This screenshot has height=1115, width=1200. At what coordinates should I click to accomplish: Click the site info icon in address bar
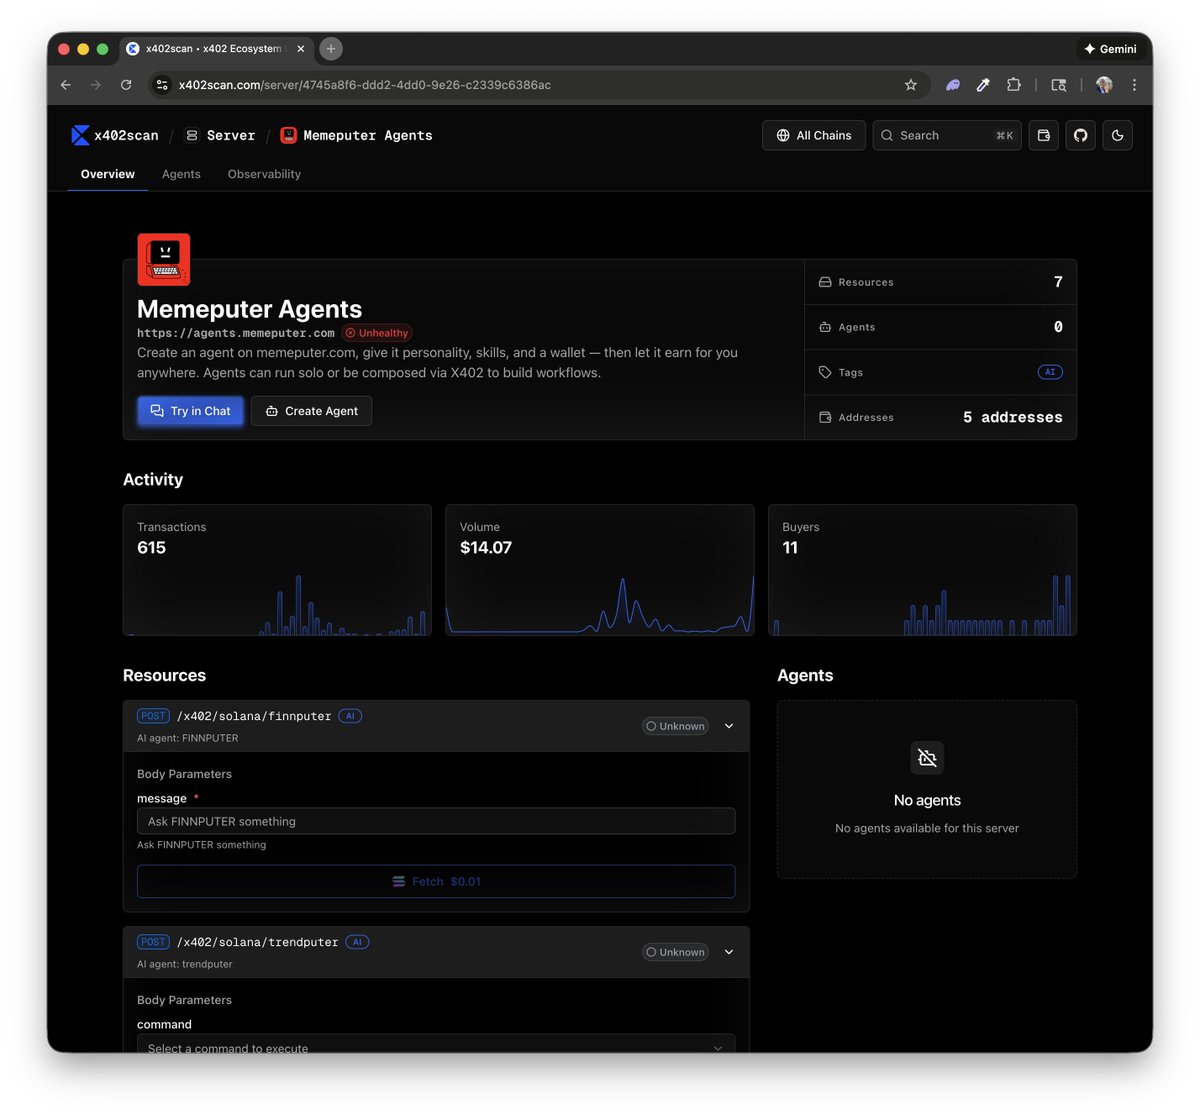(162, 85)
